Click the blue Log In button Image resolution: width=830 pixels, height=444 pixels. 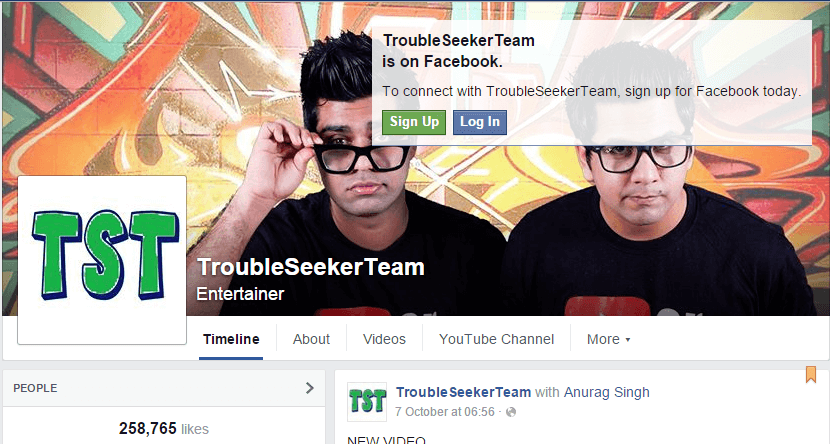pos(480,122)
